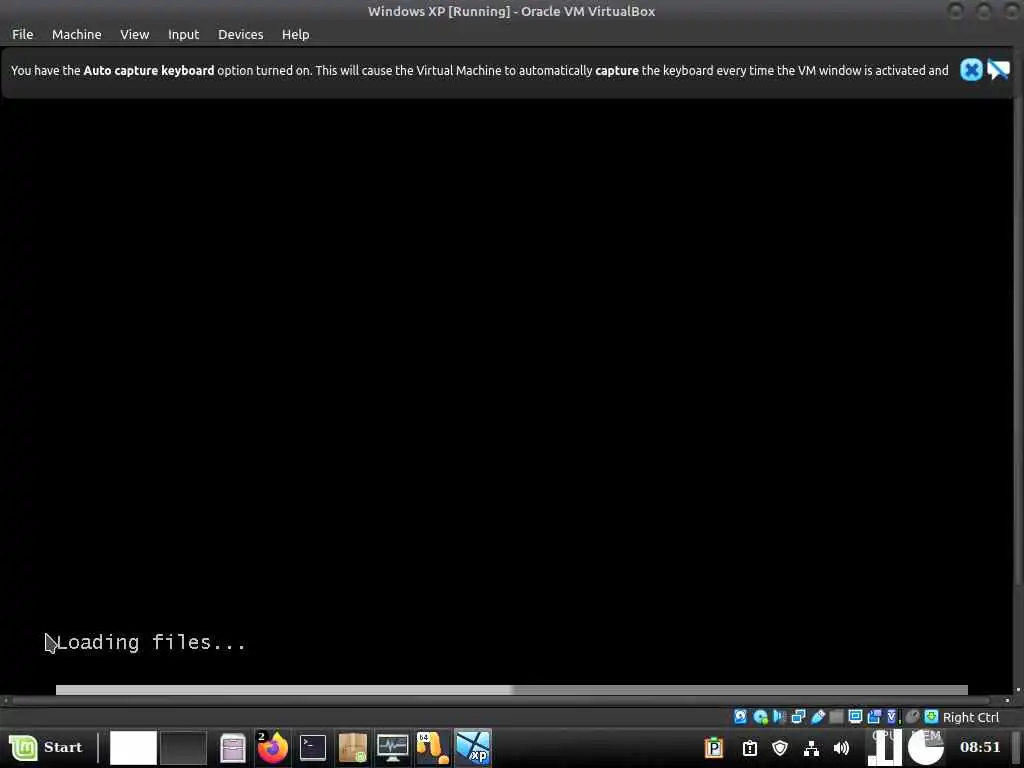Open the shield security tray icon
The image size is (1024, 768).
(780, 748)
